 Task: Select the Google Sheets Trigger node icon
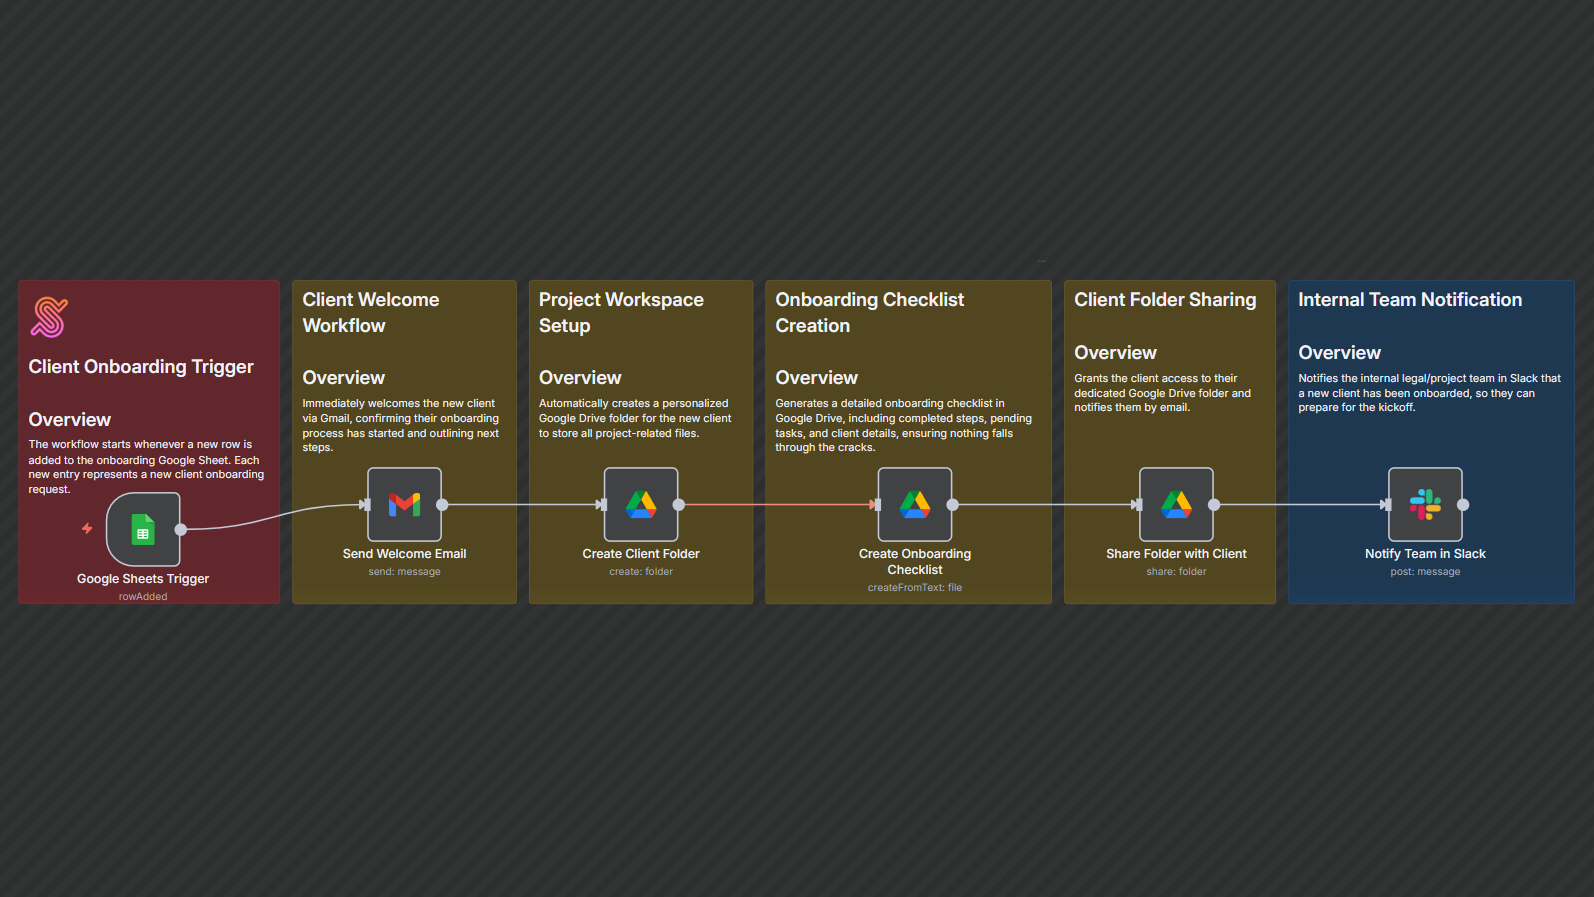click(143, 530)
